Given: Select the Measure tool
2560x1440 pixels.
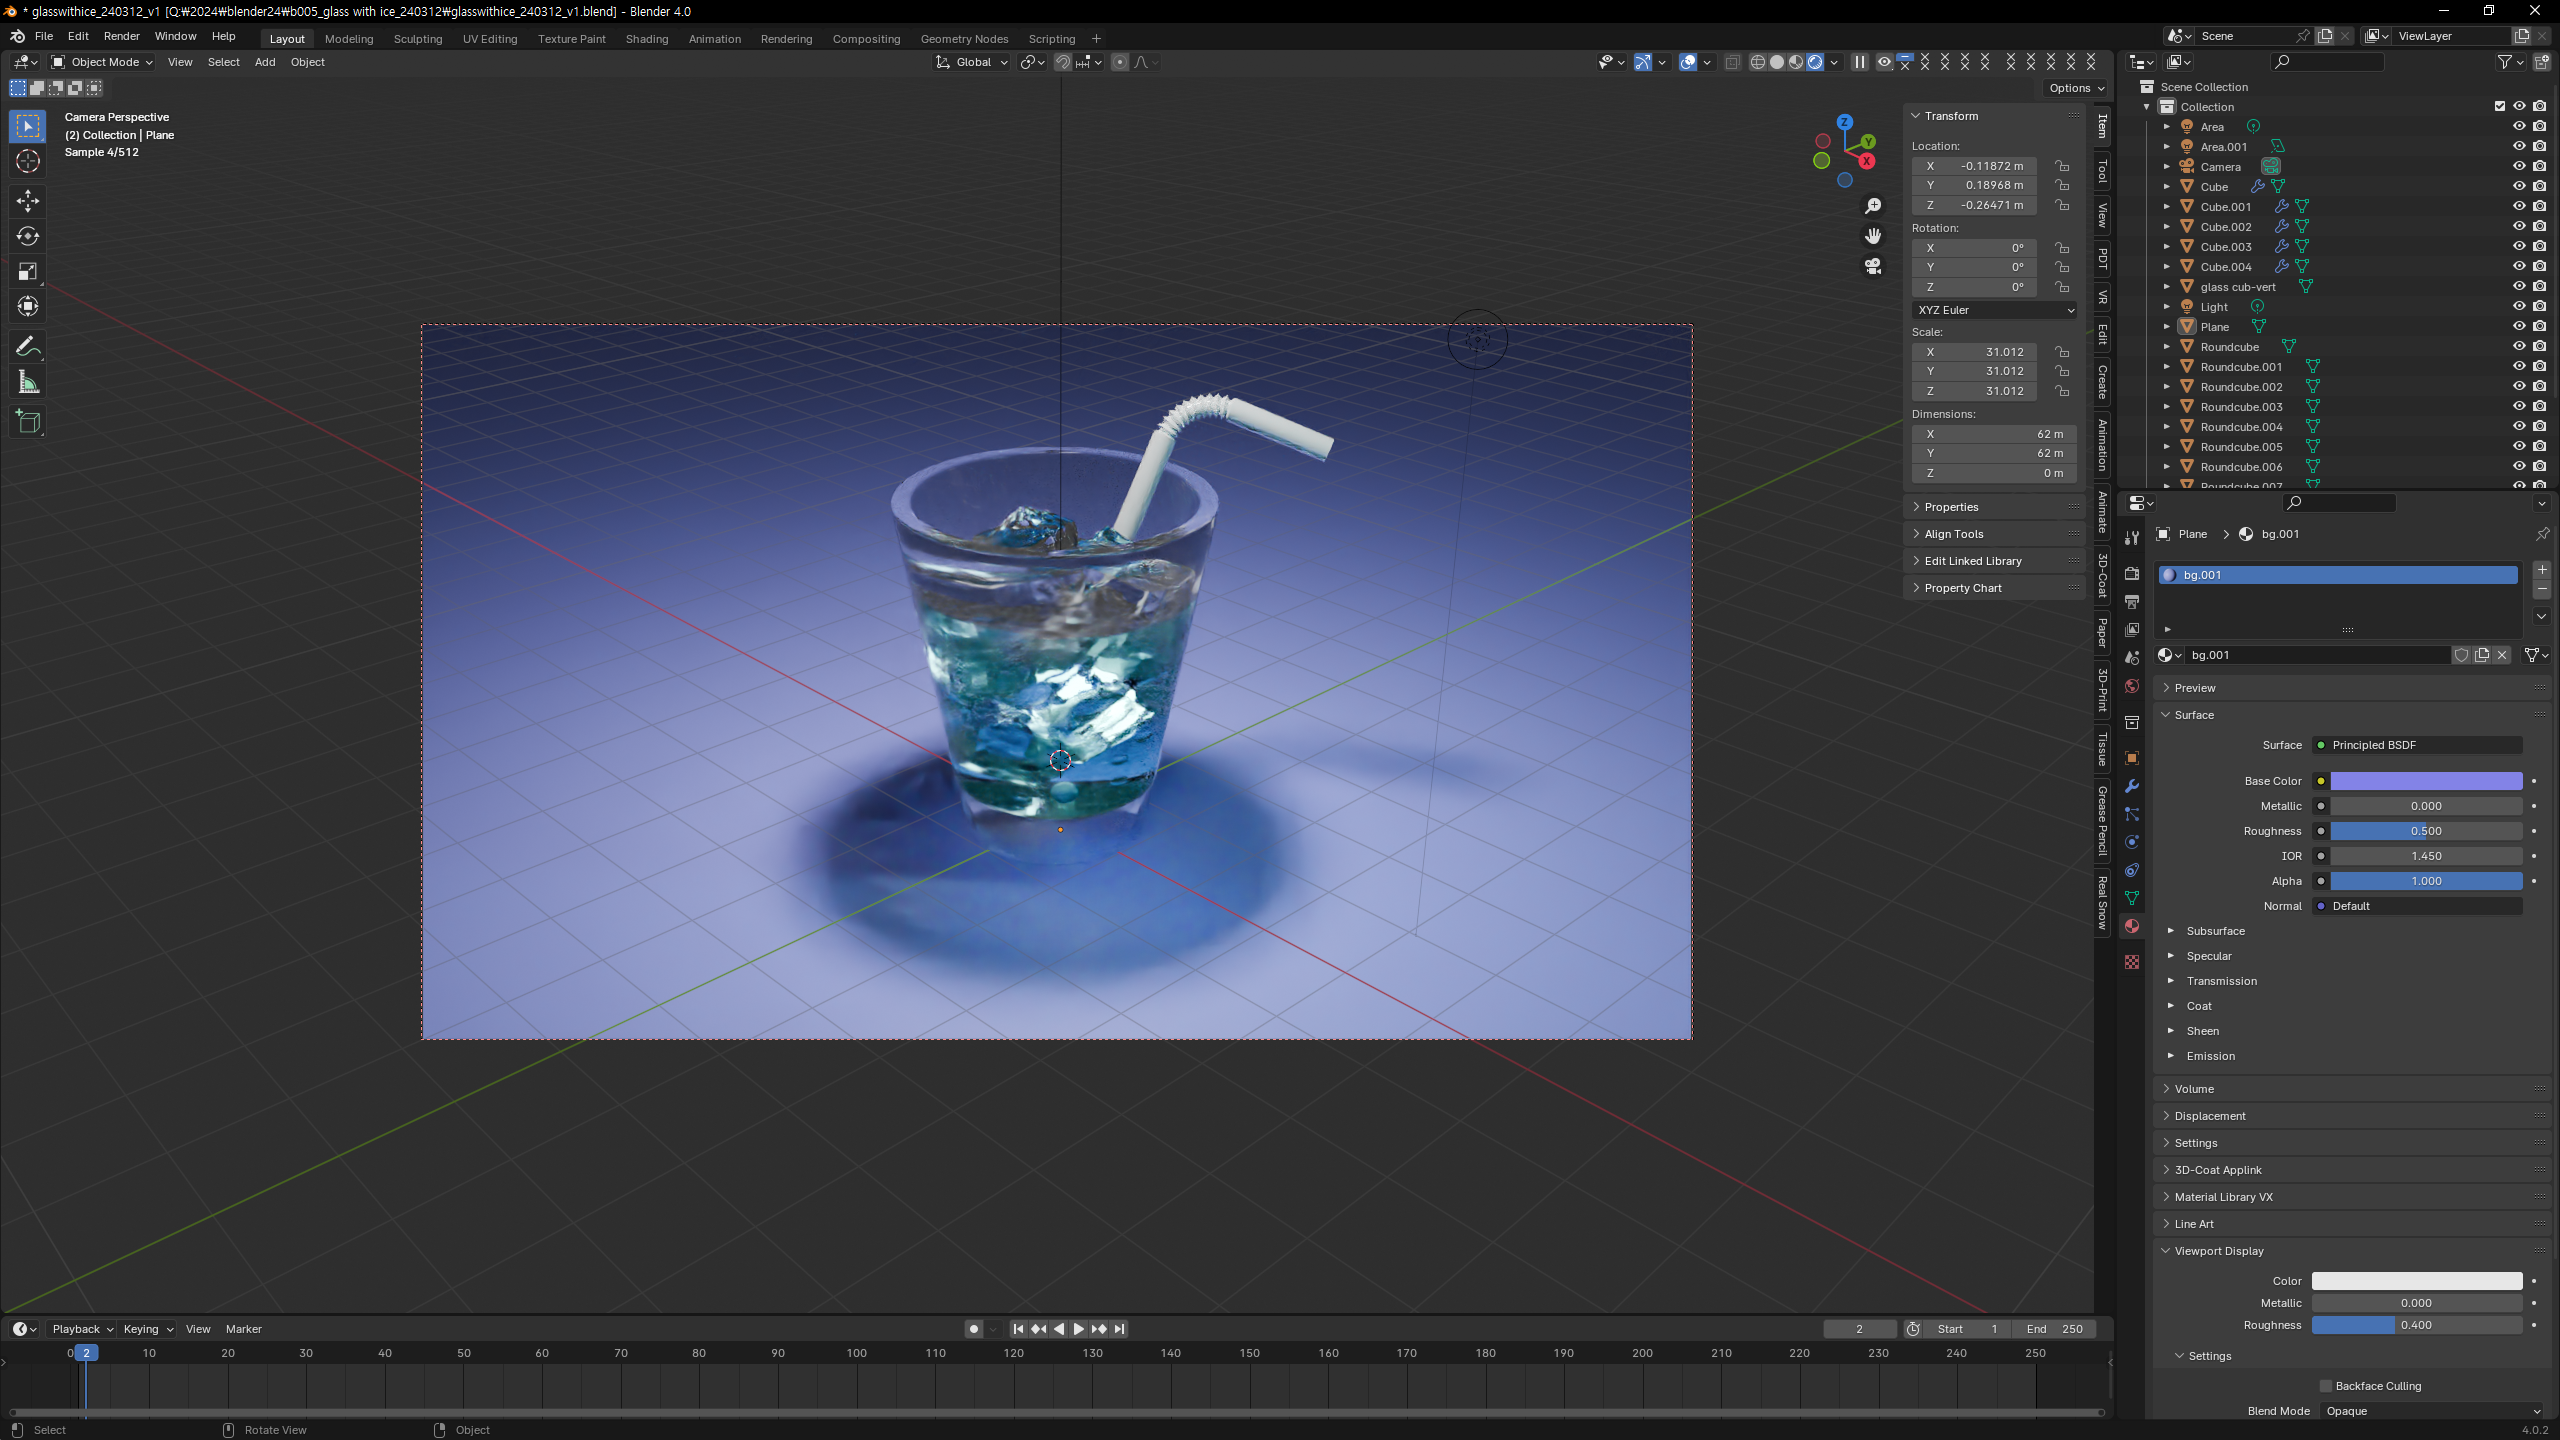Looking at the screenshot, I should click(28, 383).
